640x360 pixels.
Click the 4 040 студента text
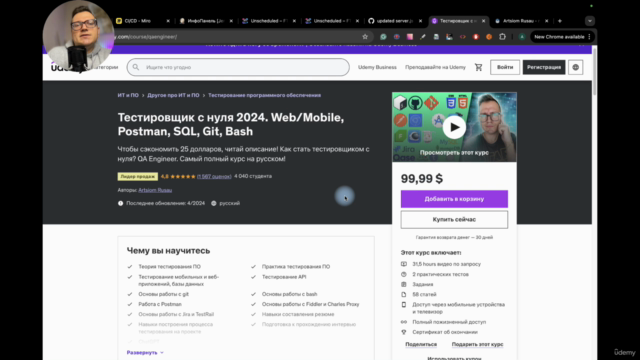click(253, 176)
